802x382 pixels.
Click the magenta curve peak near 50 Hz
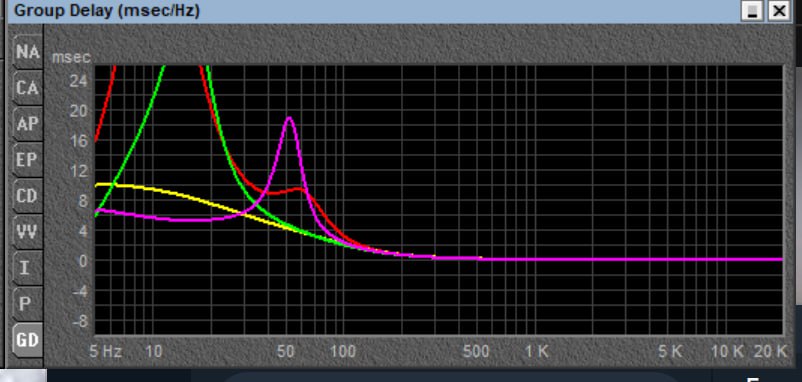pos(289,119)
